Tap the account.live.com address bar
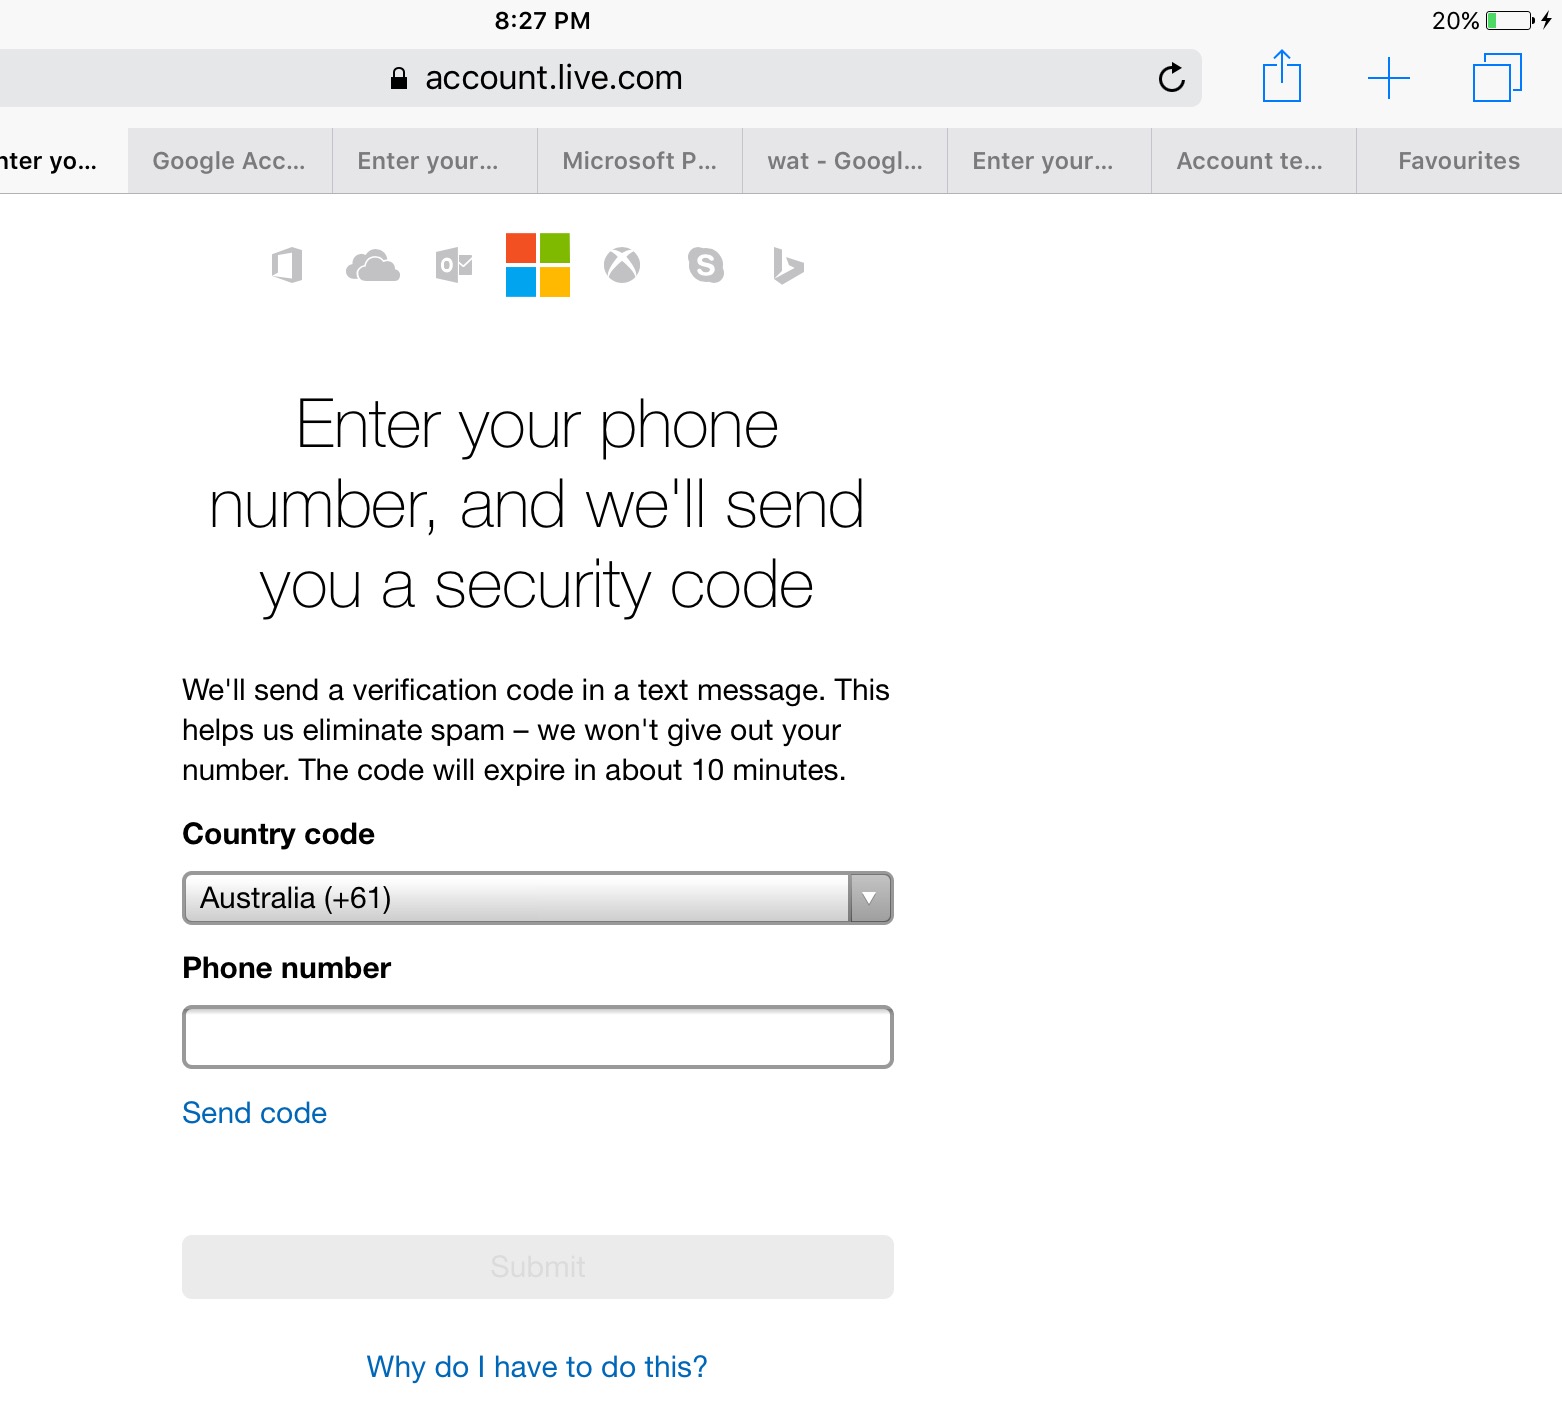This screenshot has height=1422, width=1562. (600, 78)
